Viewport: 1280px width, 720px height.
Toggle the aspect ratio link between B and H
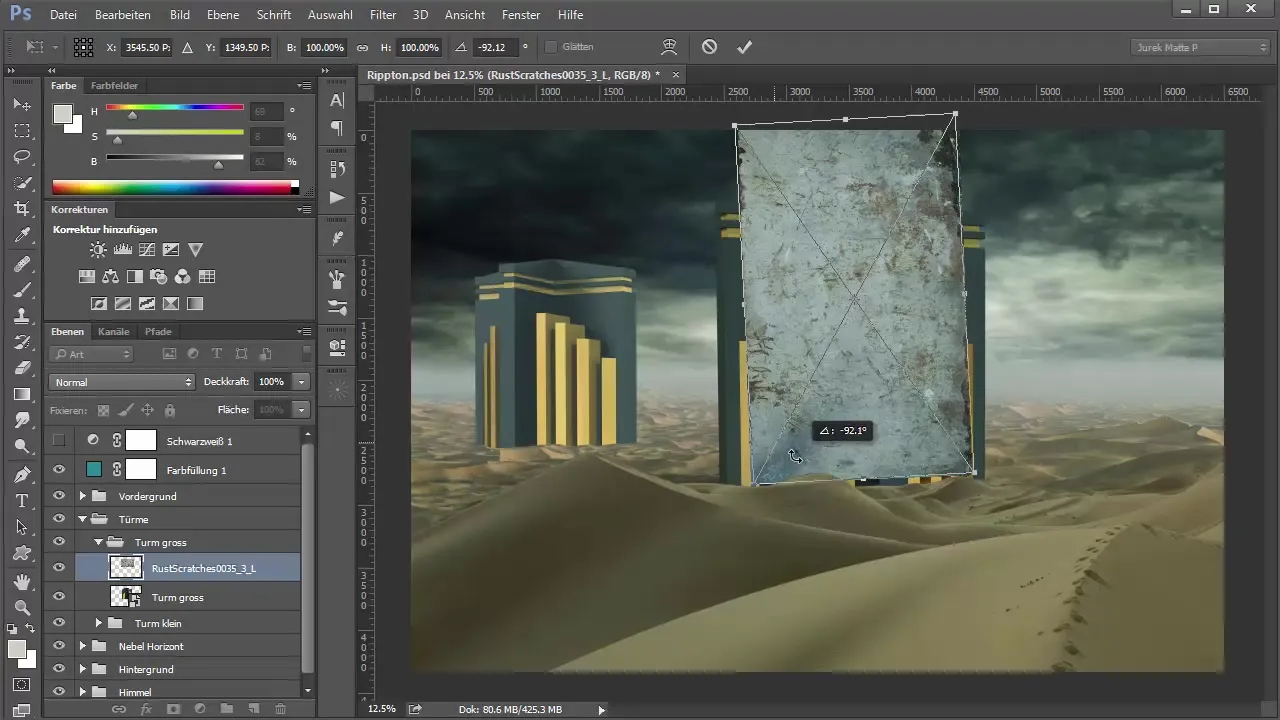[x=362, y=47]
